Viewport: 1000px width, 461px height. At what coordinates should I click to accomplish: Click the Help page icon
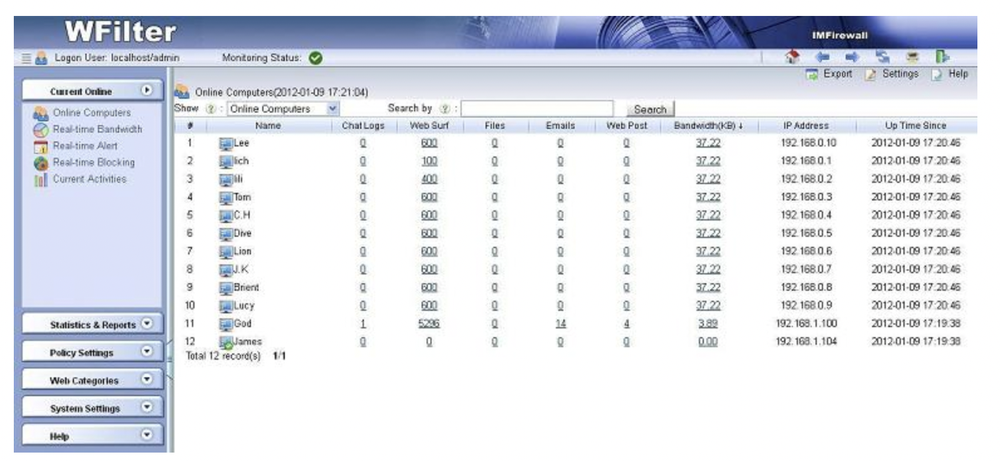[936, 75]
